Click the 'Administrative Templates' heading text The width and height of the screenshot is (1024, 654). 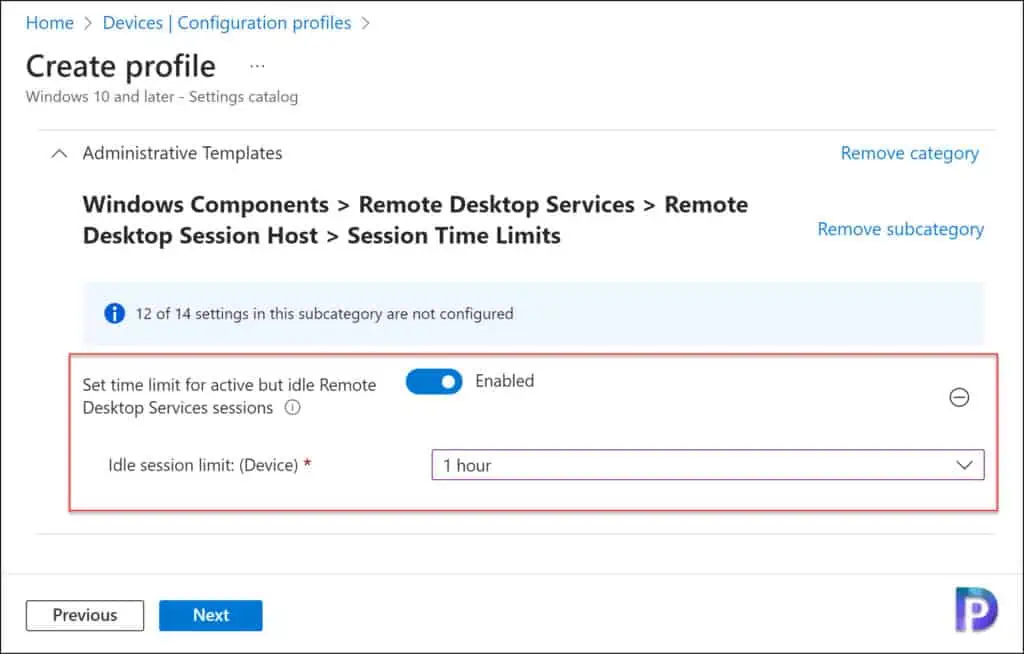(182, 154)
